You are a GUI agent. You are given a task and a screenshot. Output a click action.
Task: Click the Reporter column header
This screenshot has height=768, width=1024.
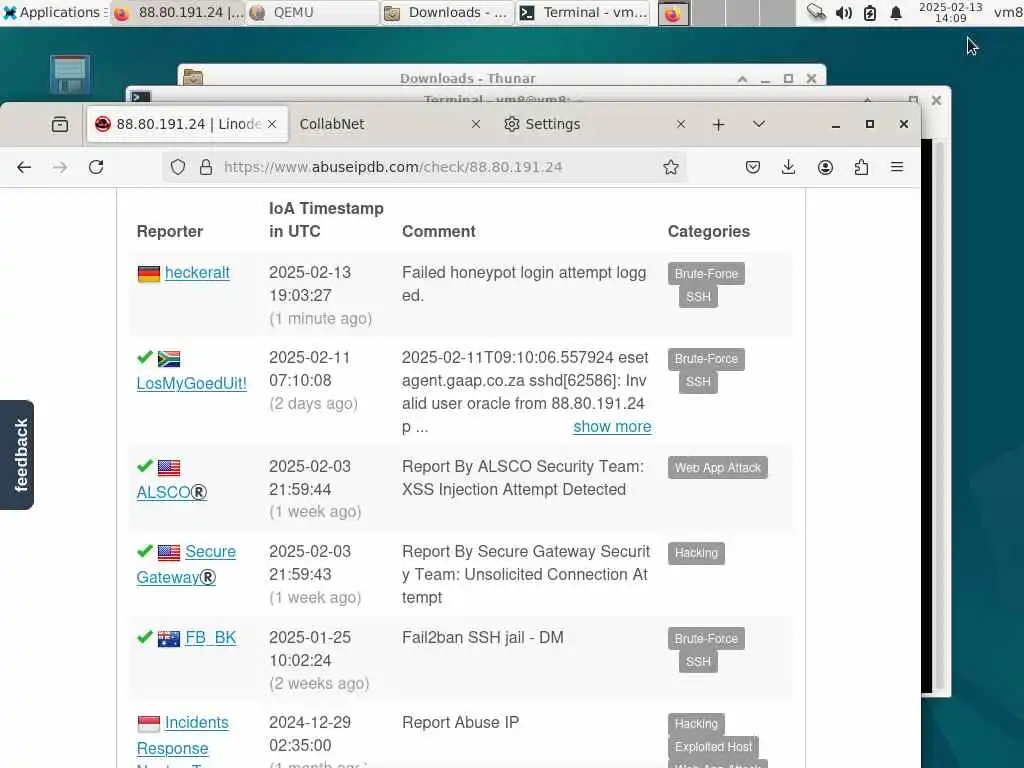[x=170, y=231]
